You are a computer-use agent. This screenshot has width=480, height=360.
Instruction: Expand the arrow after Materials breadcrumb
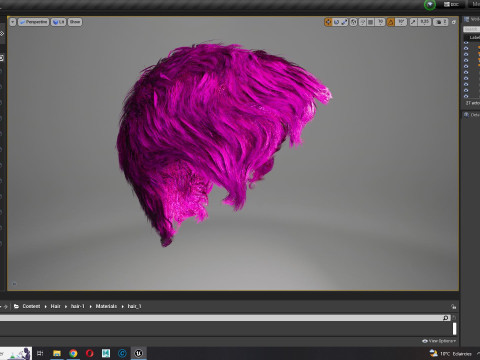point(122,306)
